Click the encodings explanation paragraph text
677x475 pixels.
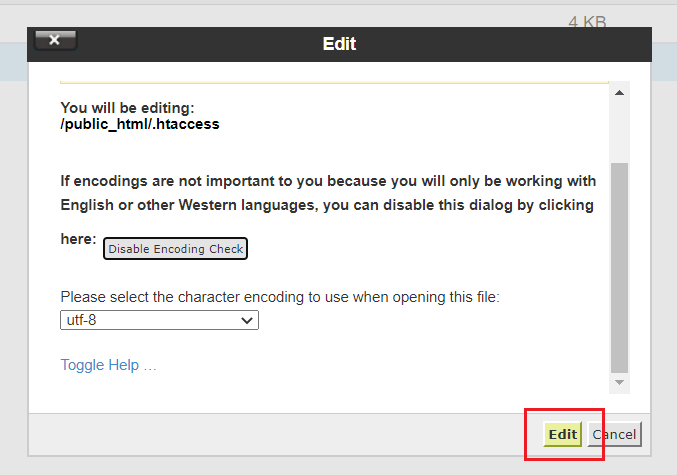[328, 193]
